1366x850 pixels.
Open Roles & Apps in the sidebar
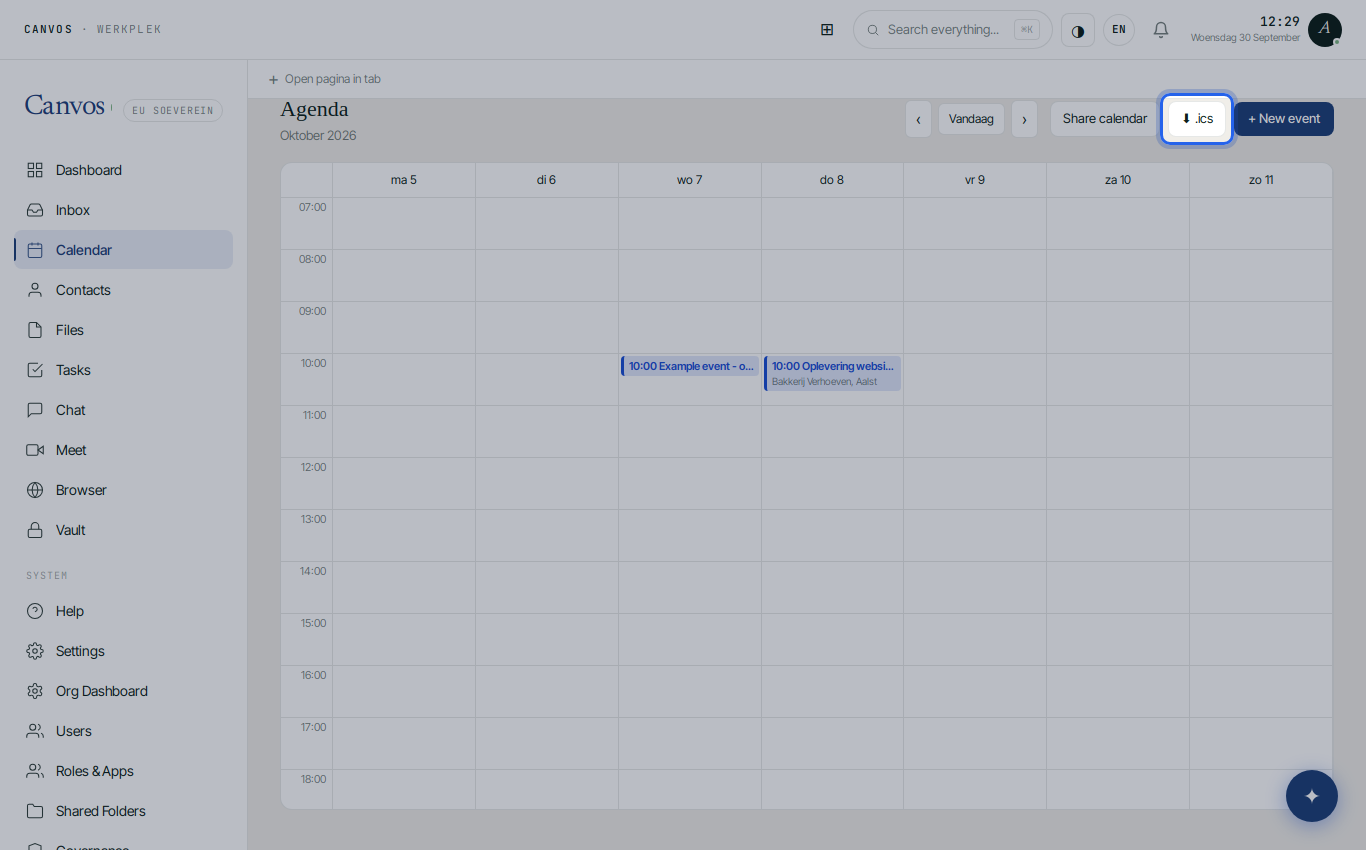[x=124, y=771]
